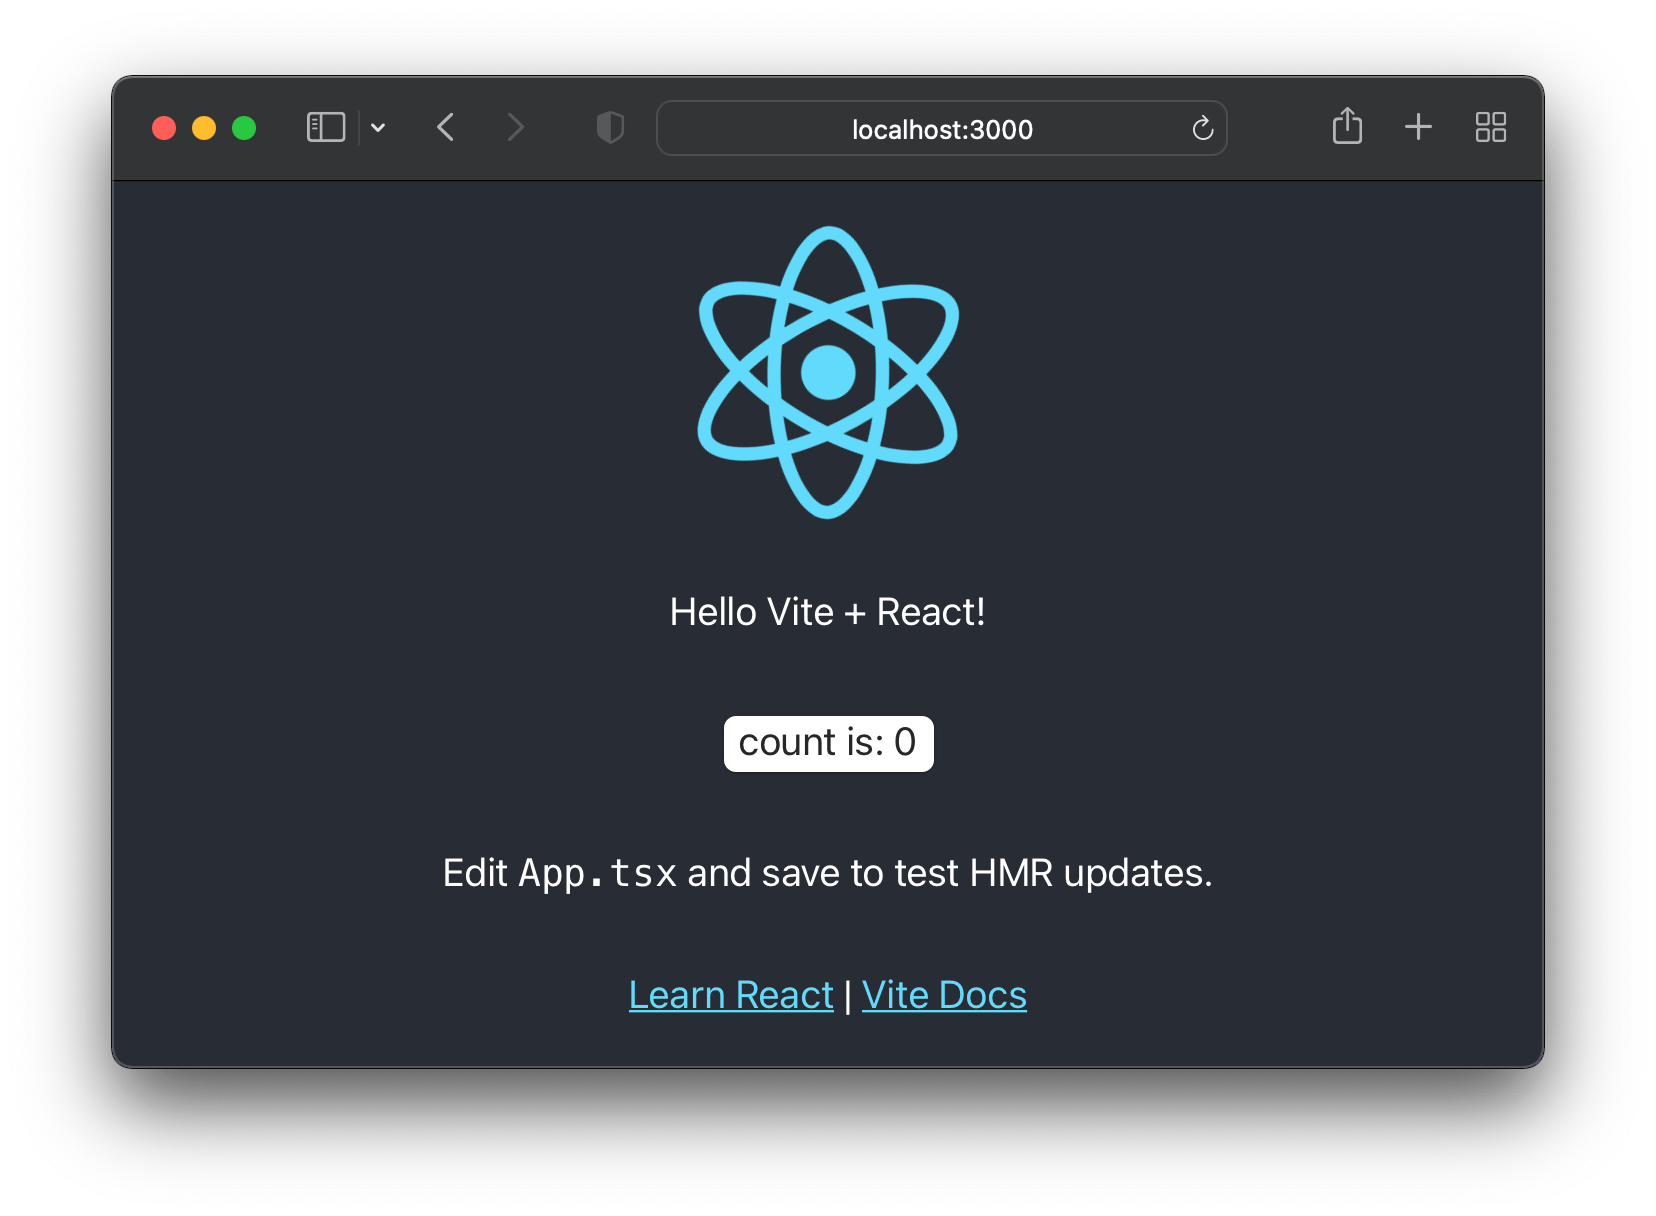
Task: Open the Learn React link
Action: pos(731,995)
